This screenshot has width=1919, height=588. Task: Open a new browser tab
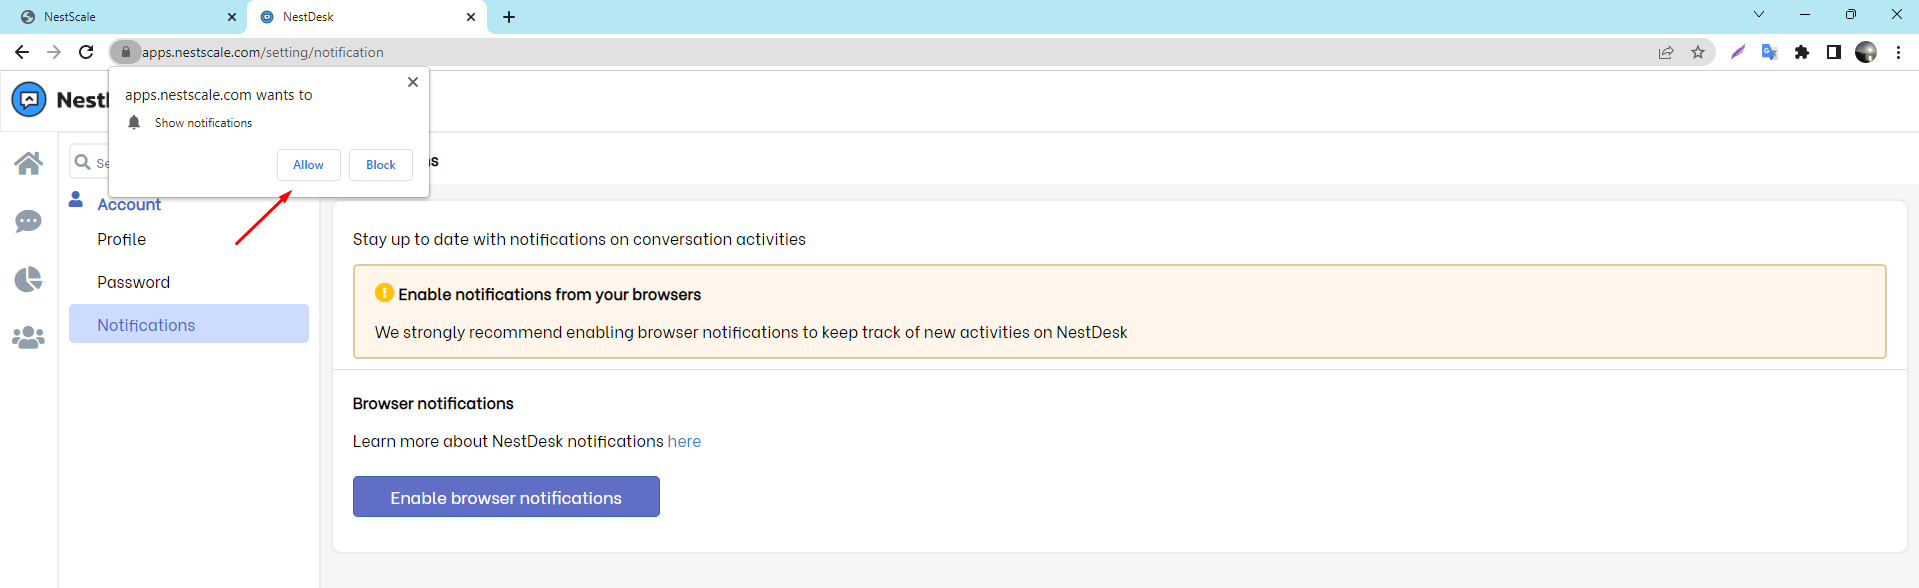pyautogui.click(x=510, y=17)
